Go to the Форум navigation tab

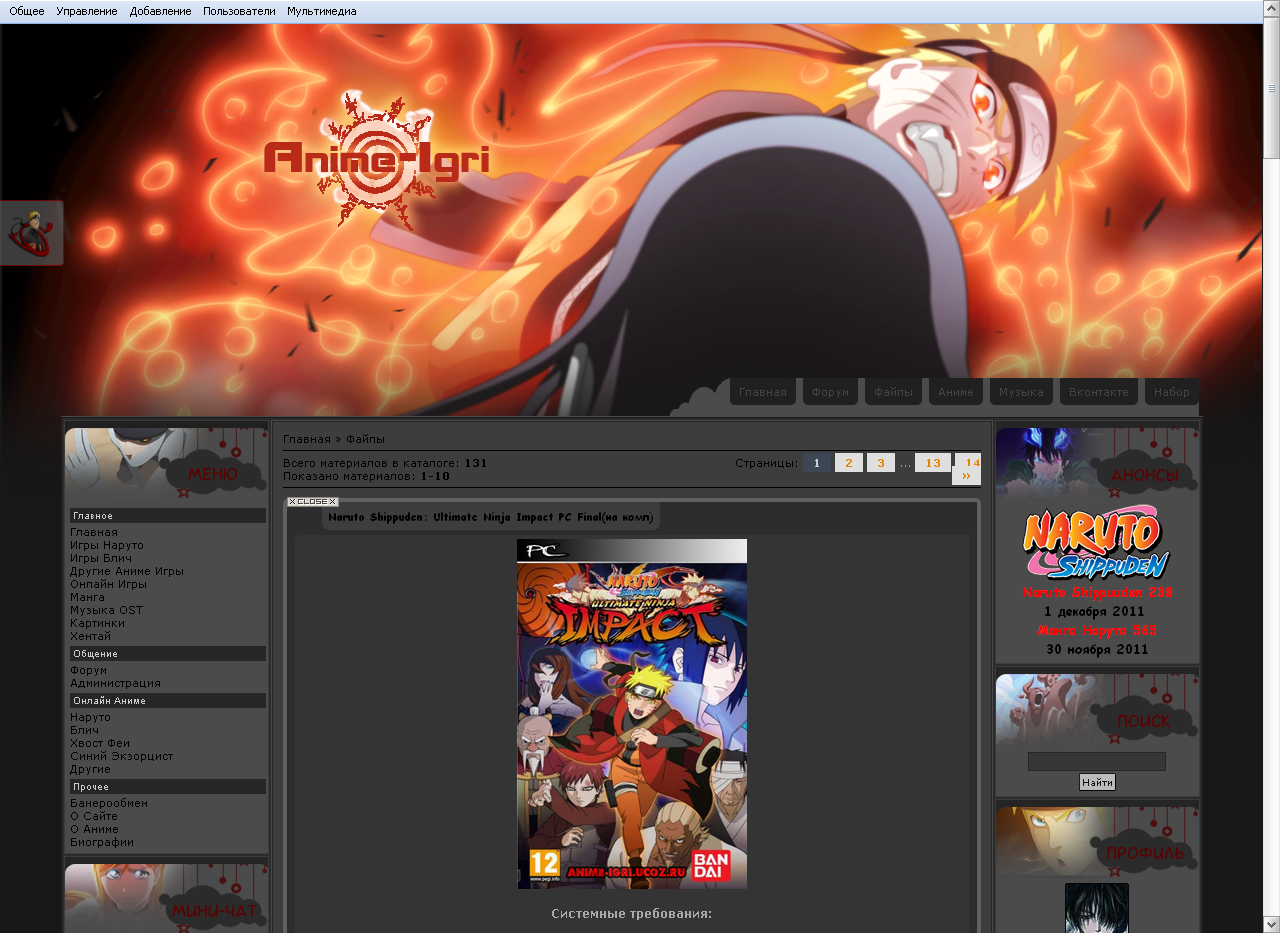(x=830, y=392)
